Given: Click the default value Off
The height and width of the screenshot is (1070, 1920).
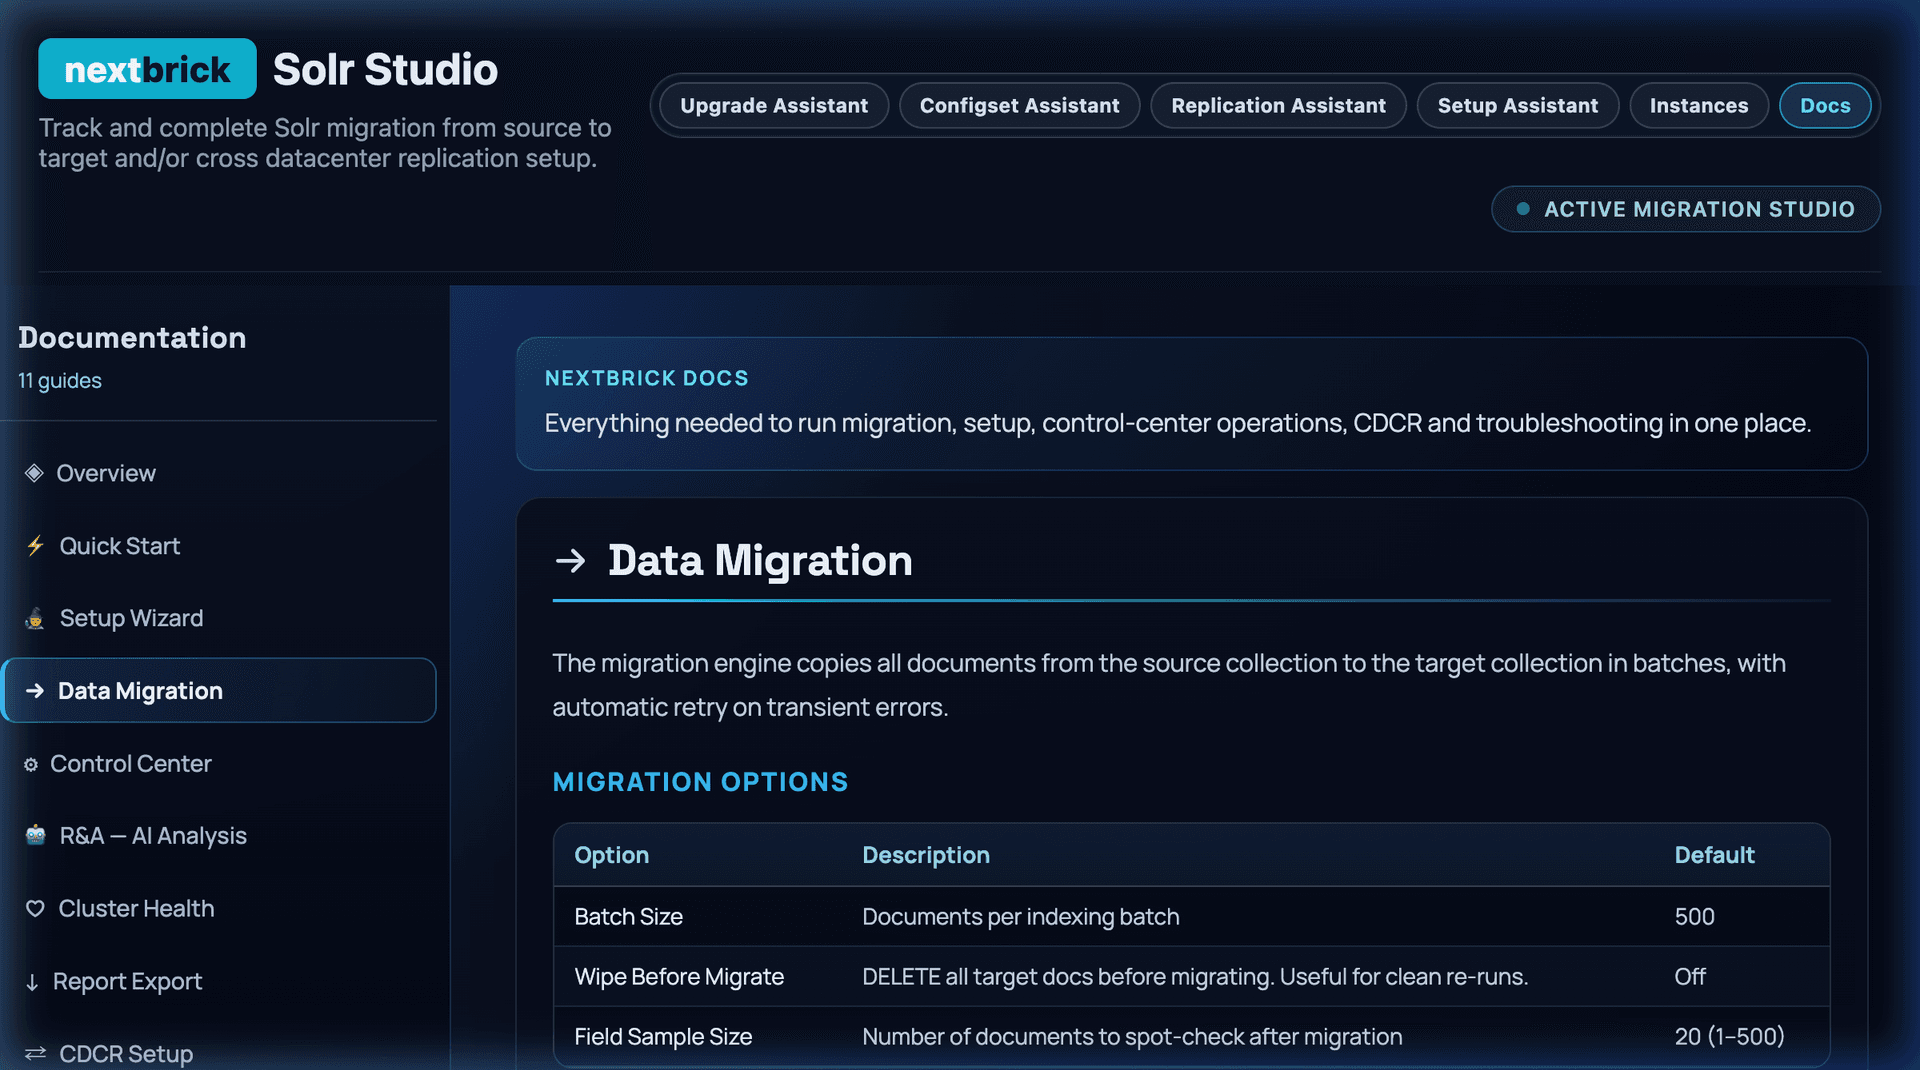Looking at the screenshot, I should tap(1690, 977).
